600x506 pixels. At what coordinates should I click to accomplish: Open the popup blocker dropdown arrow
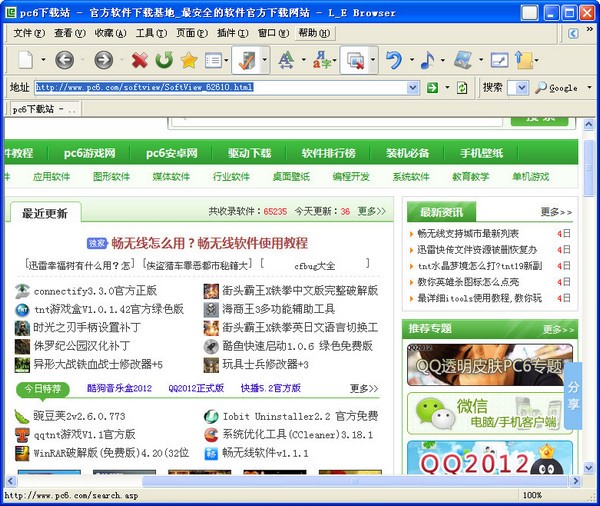(373, 60)
